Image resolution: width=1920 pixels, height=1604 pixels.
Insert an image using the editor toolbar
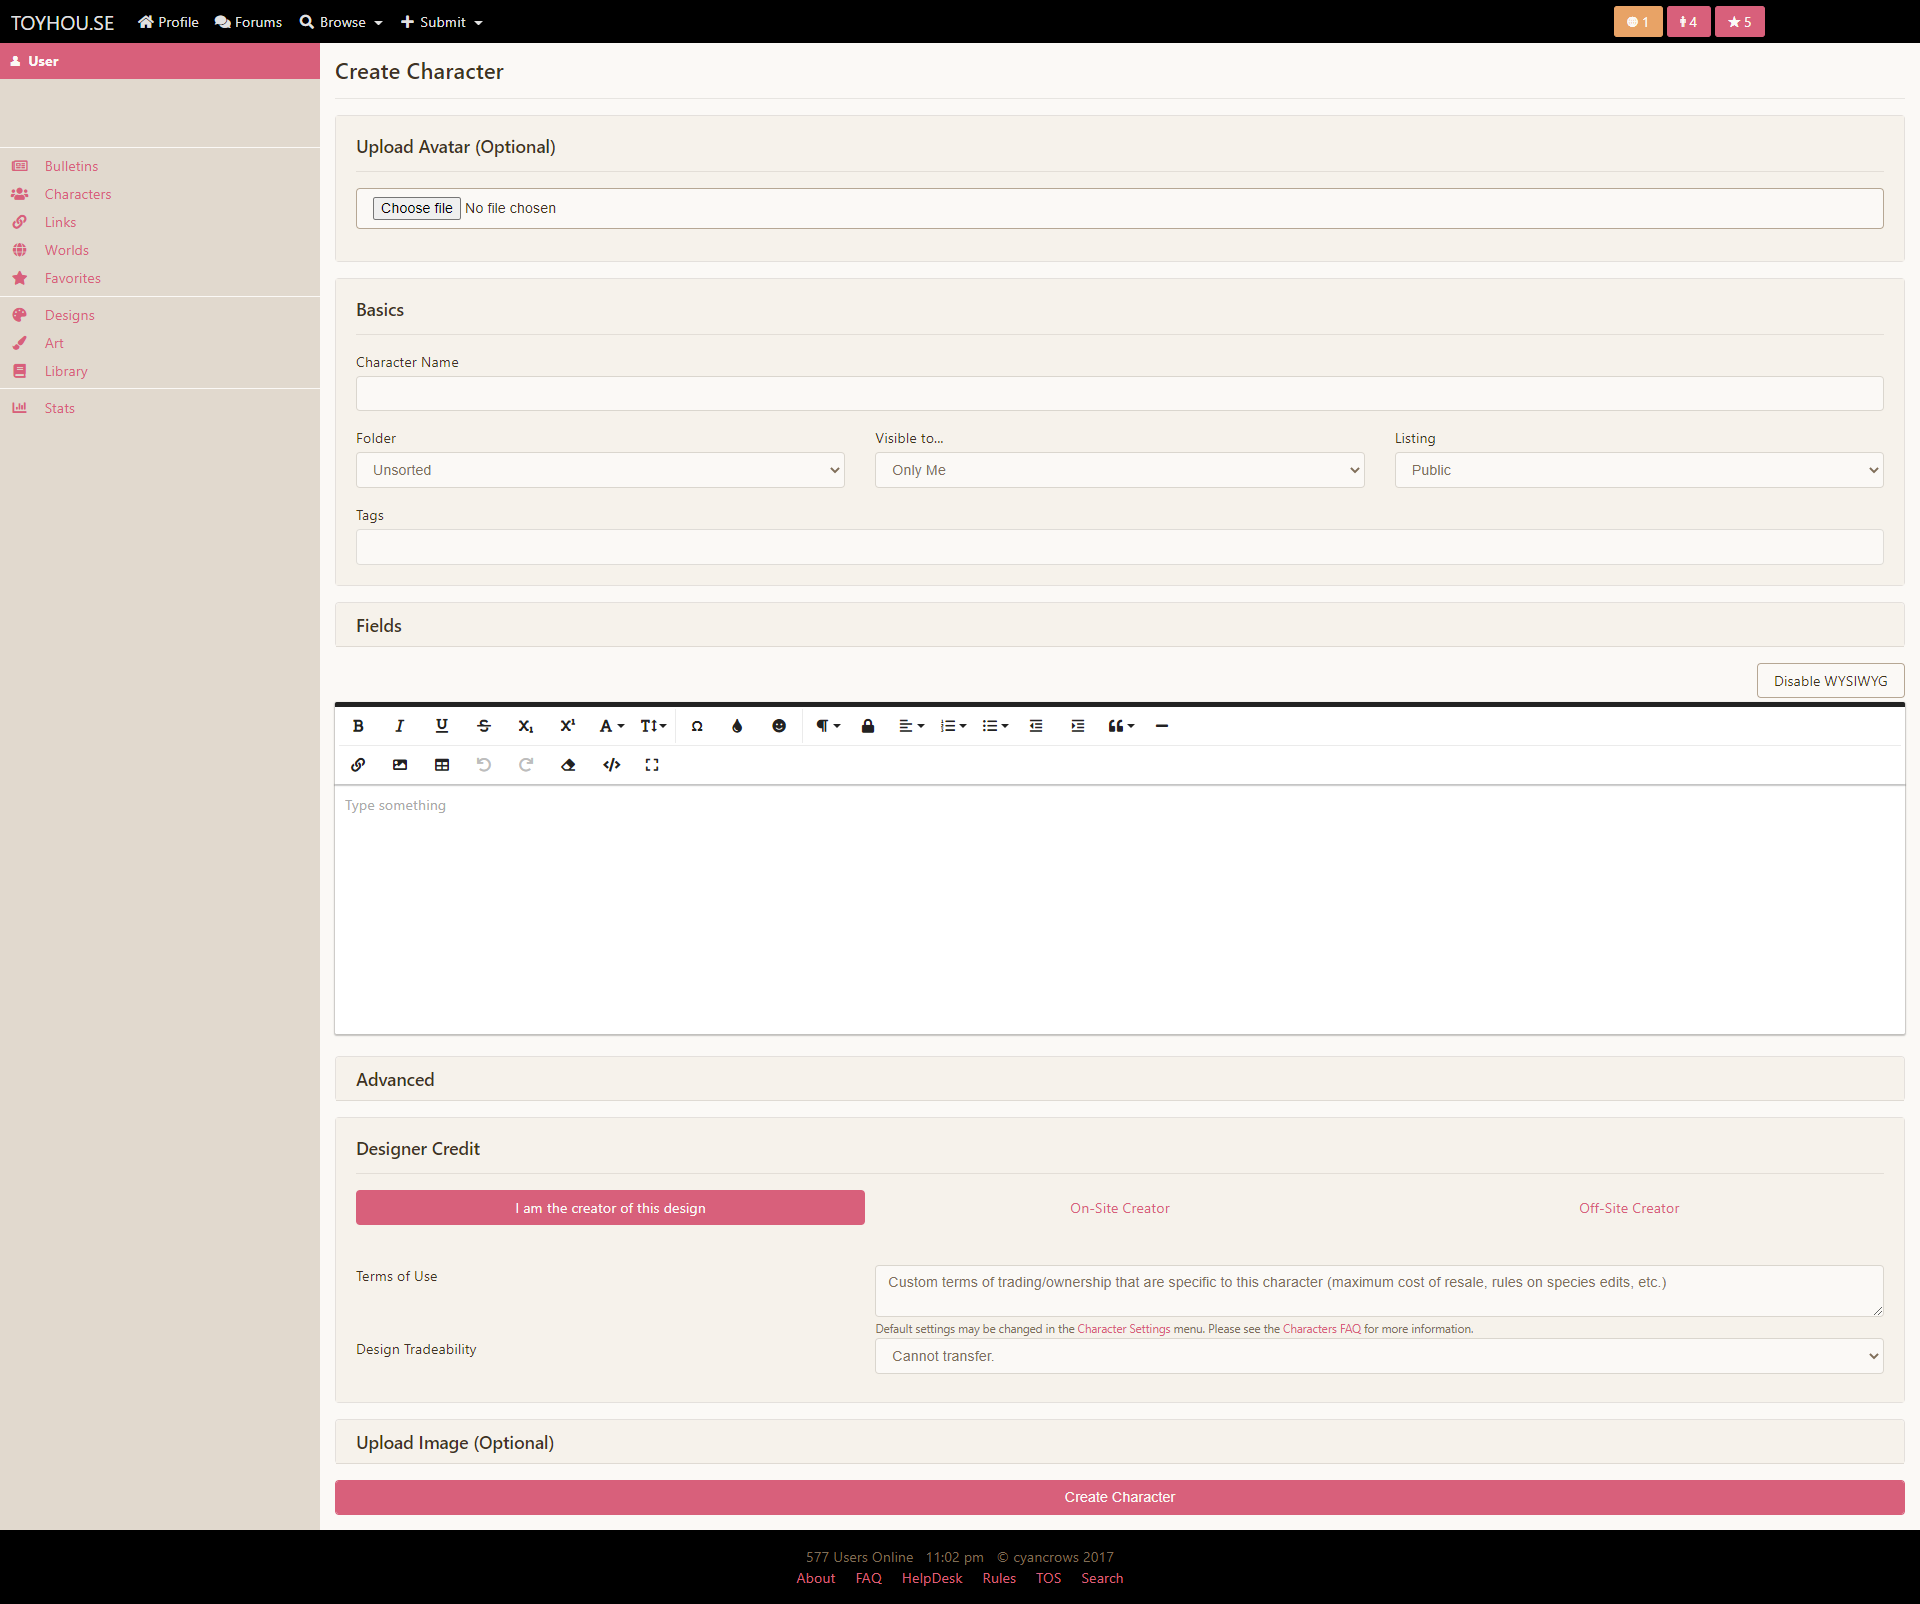click(x=399, y=765)
